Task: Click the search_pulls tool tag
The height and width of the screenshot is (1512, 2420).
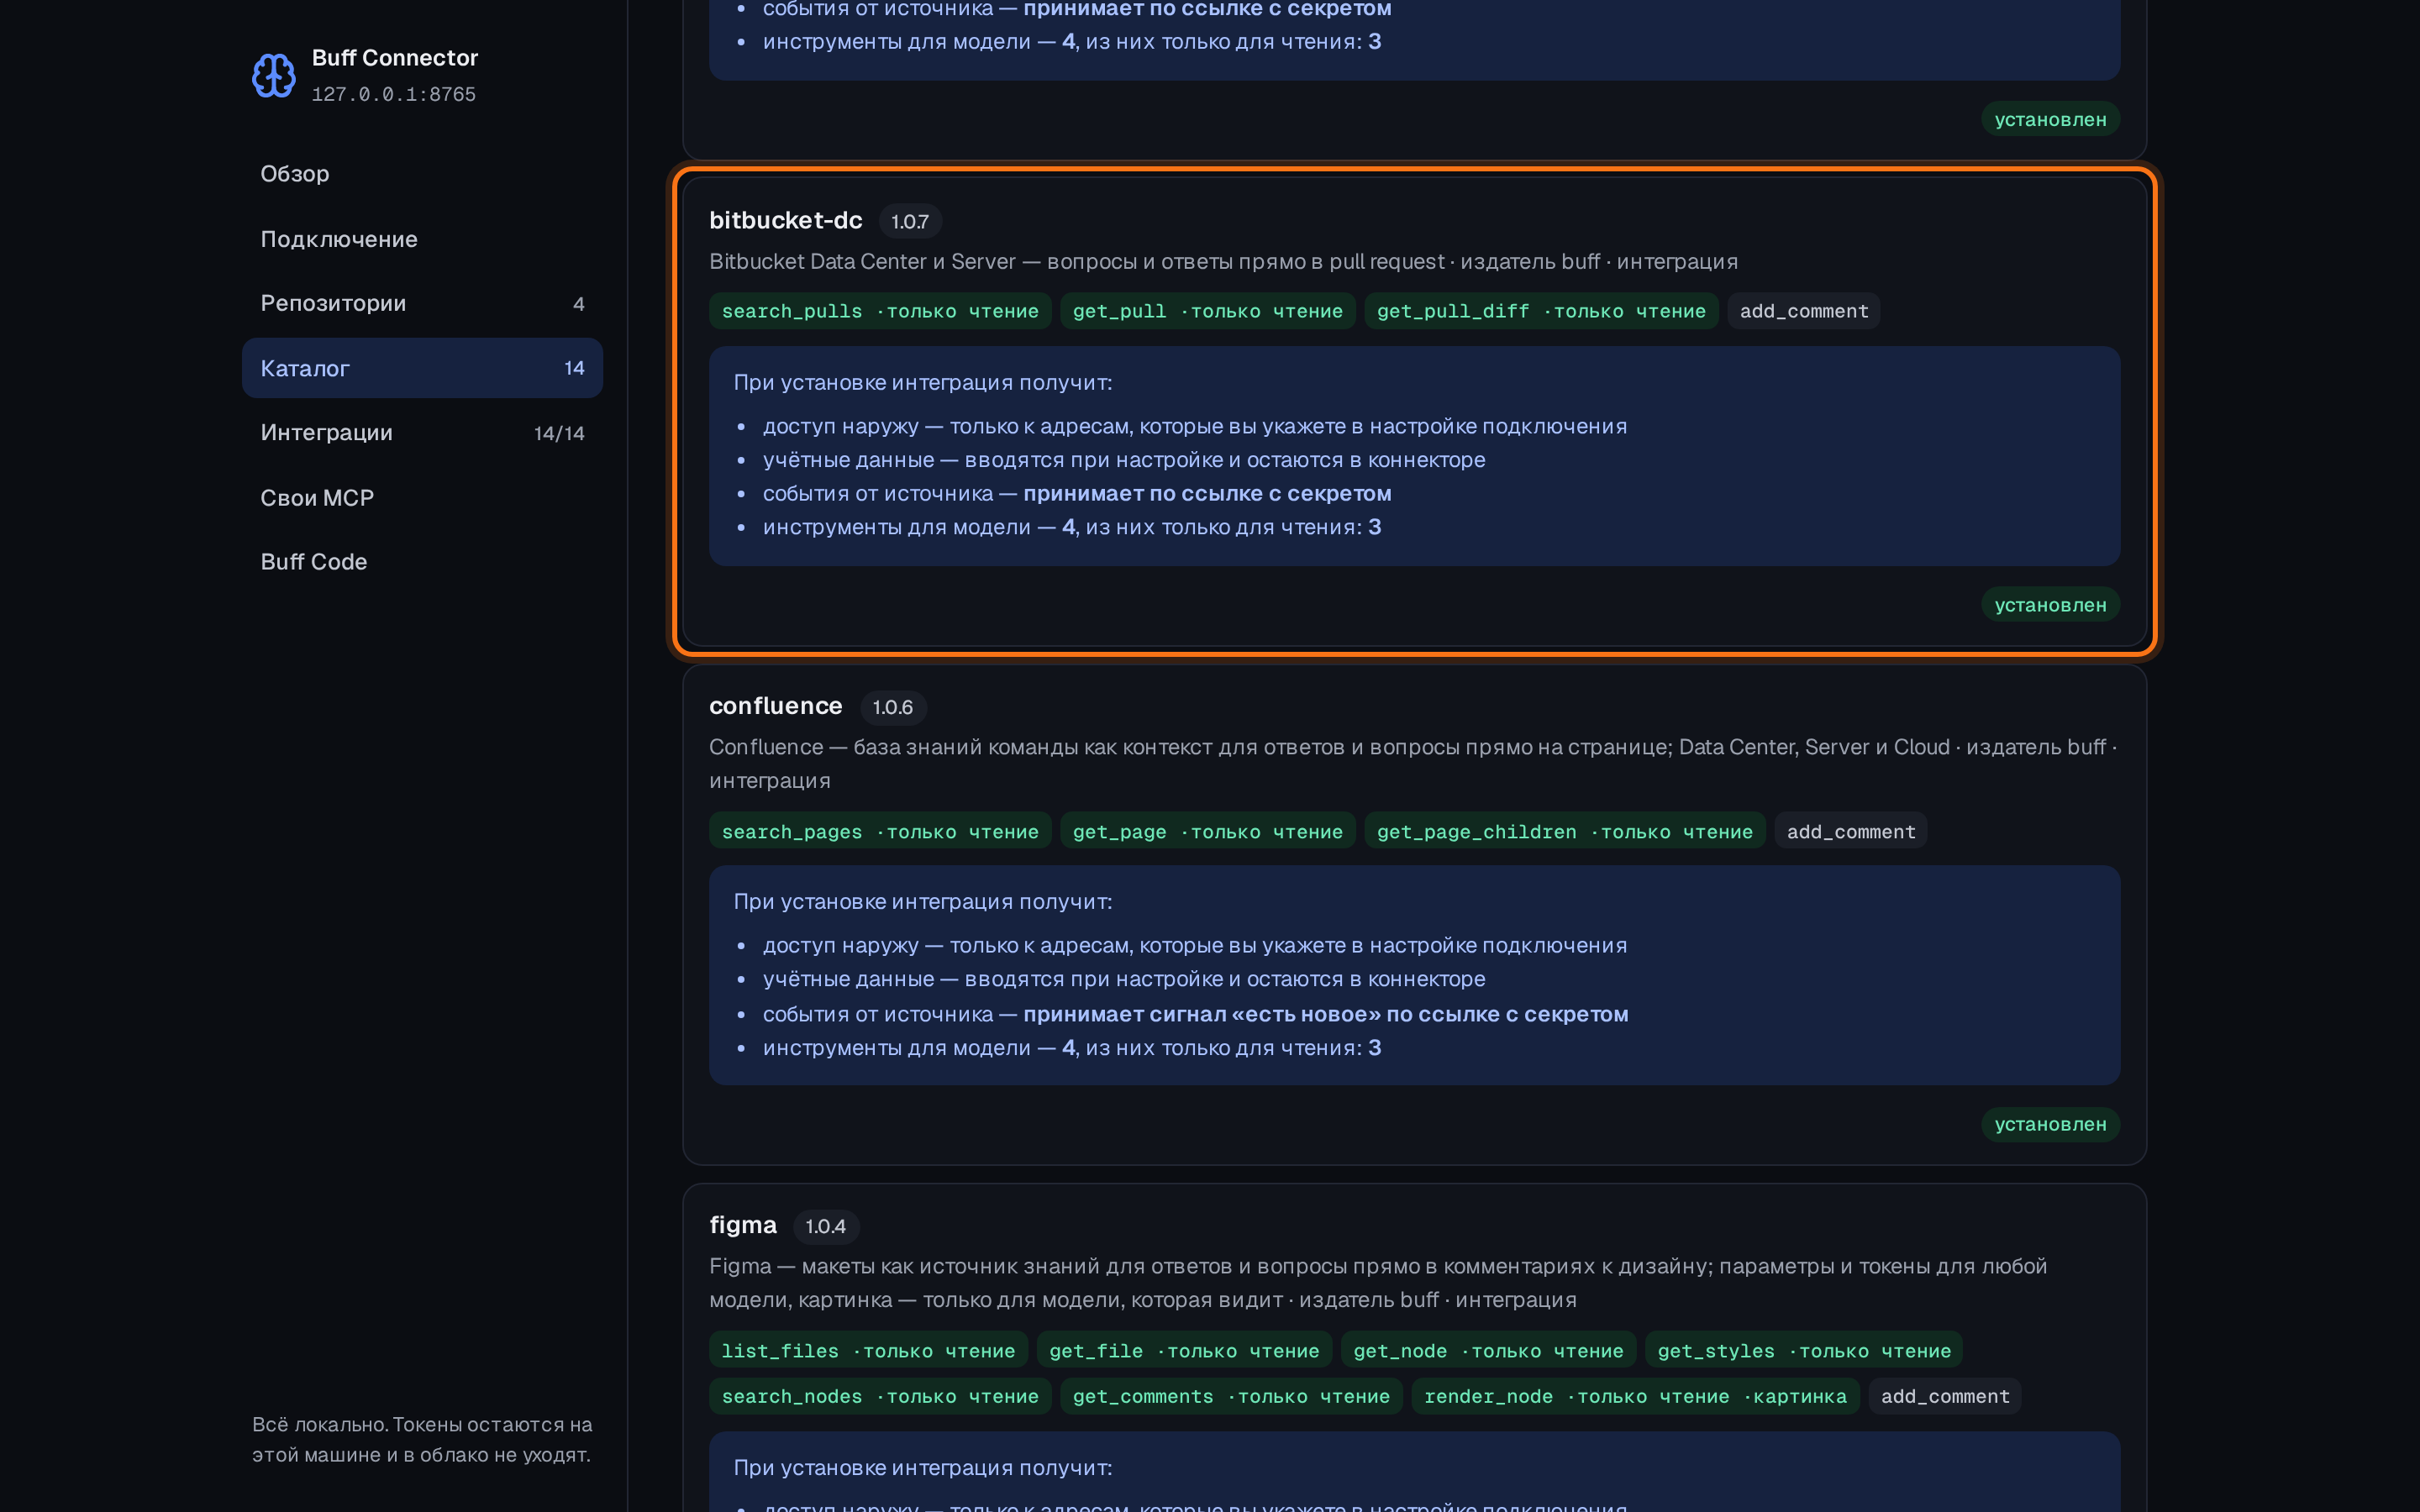Action: (x=880, y=311)
